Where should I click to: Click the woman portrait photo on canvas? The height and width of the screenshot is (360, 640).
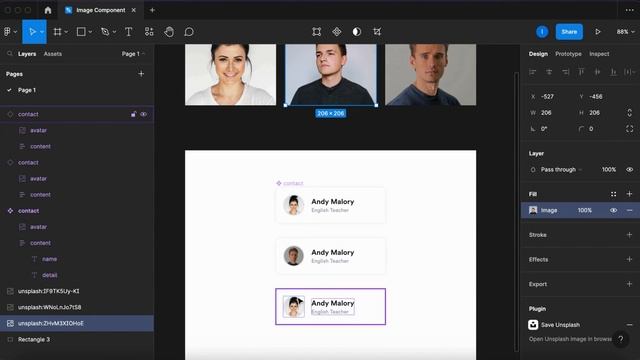230,75
